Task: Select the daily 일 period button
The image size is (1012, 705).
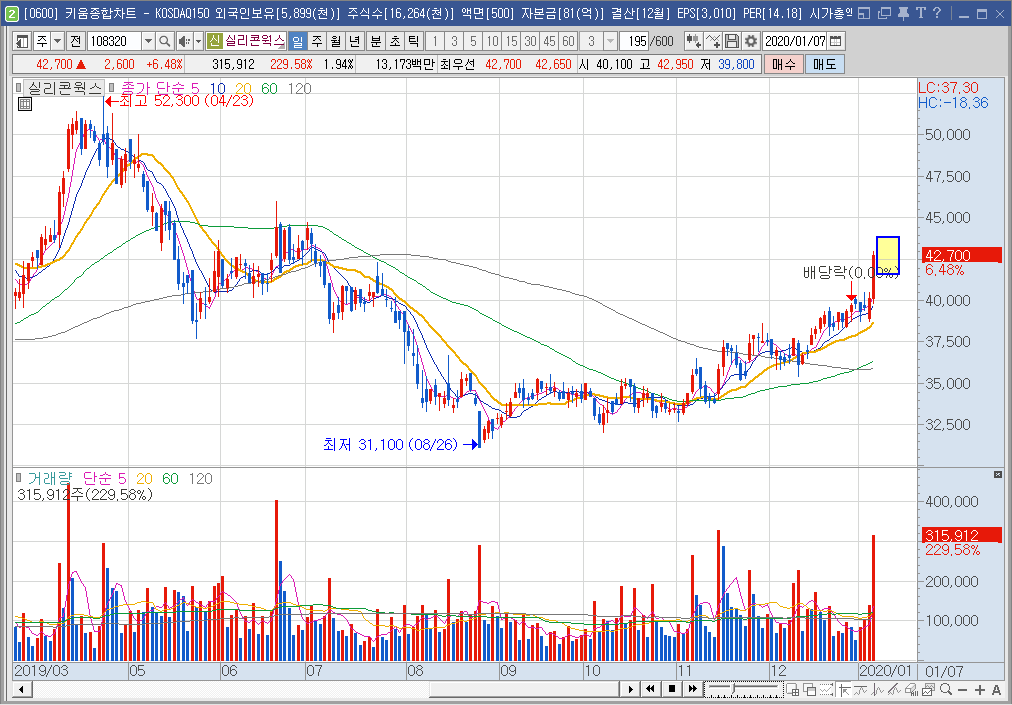Action: pos(298,41)
